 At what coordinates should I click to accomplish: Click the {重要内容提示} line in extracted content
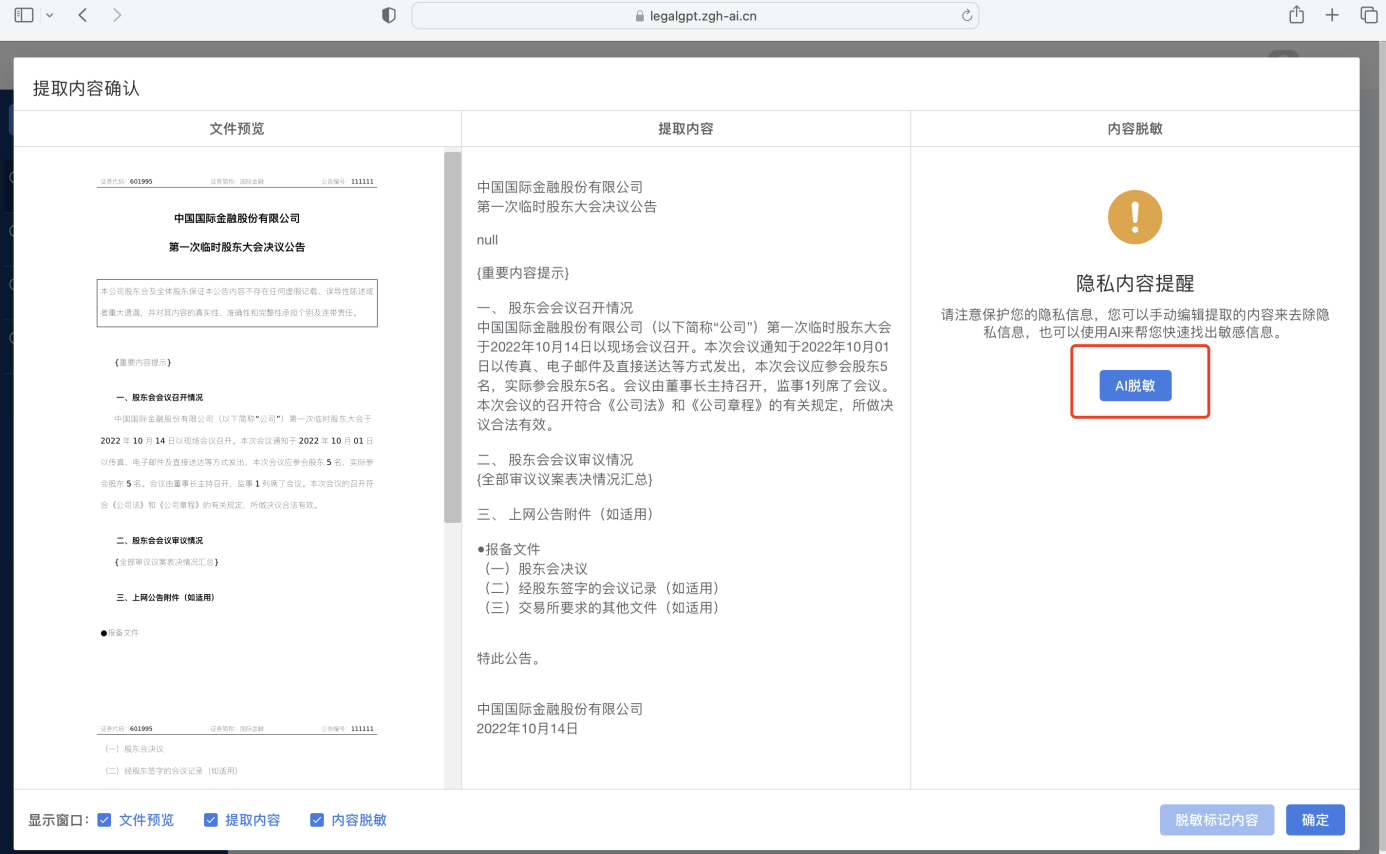pos(523,273)
